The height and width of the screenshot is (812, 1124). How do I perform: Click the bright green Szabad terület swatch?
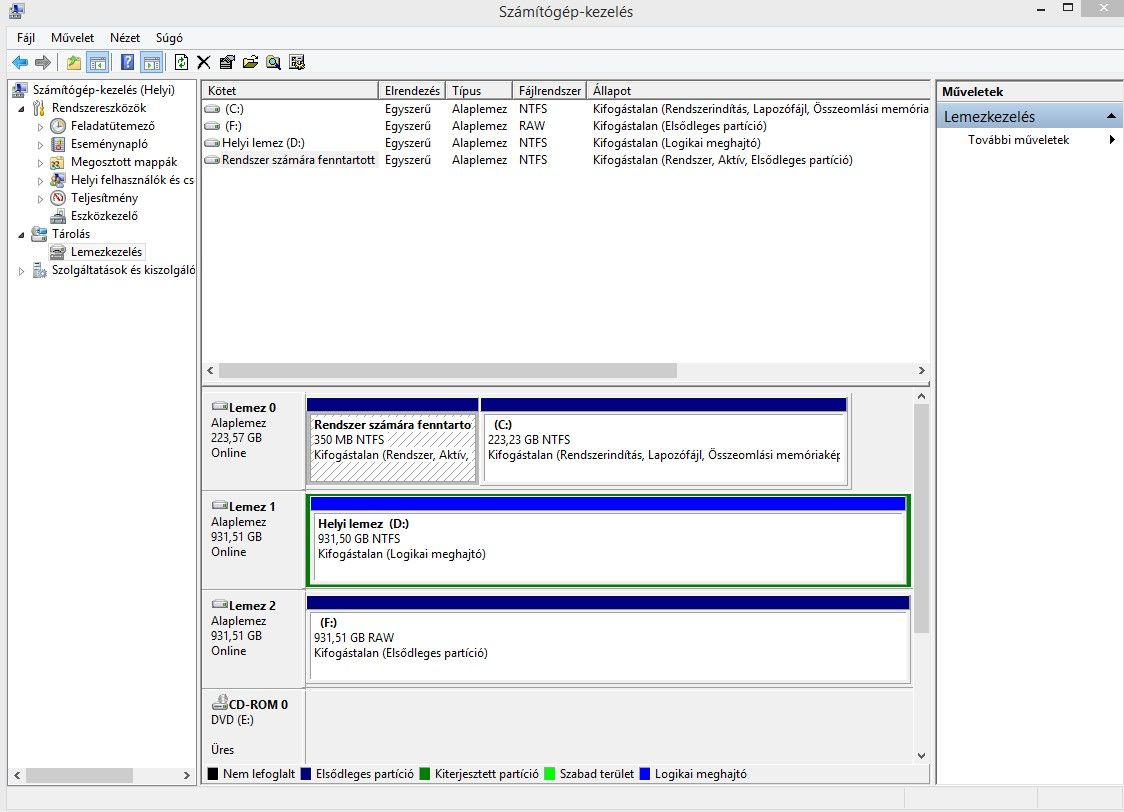pyautogui.click(x=549, y=774)
